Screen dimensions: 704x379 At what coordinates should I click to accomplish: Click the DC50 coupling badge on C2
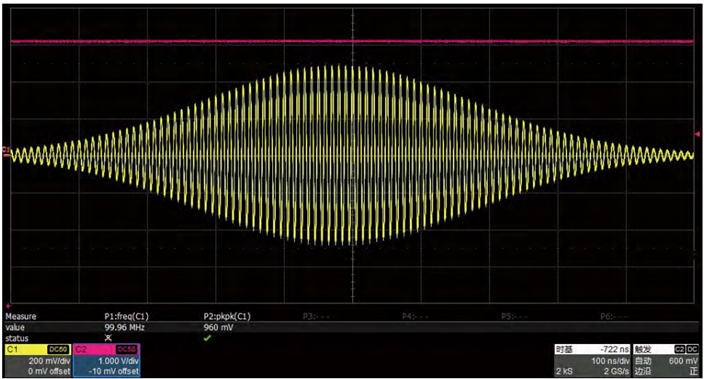(127, 349)
